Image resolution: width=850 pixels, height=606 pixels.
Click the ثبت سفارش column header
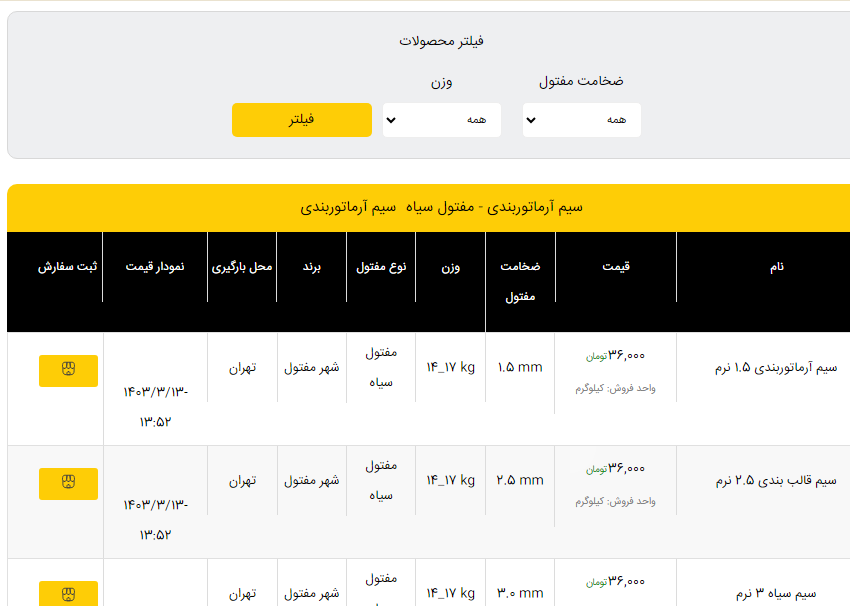pos(68,267)
